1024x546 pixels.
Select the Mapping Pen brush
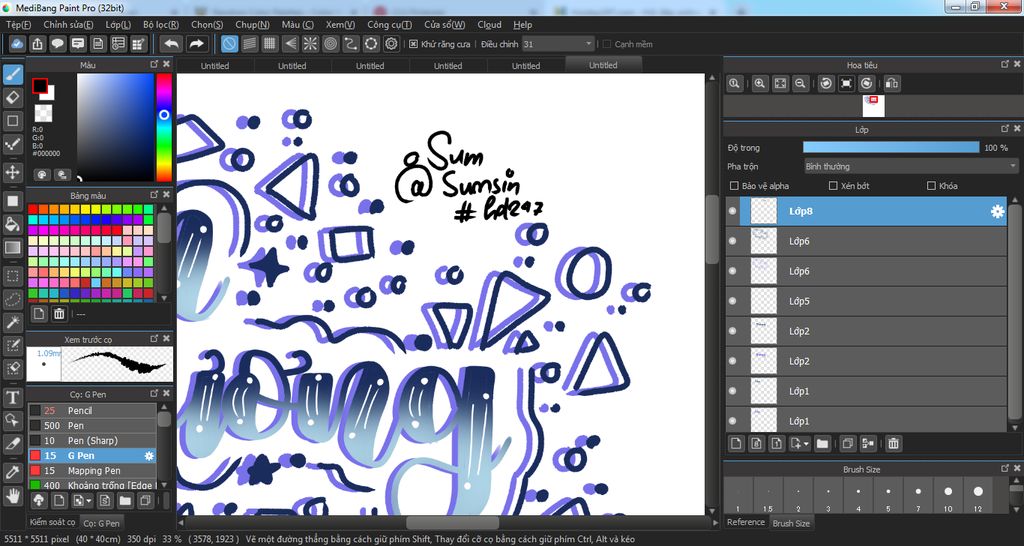(x=91, y=470)
